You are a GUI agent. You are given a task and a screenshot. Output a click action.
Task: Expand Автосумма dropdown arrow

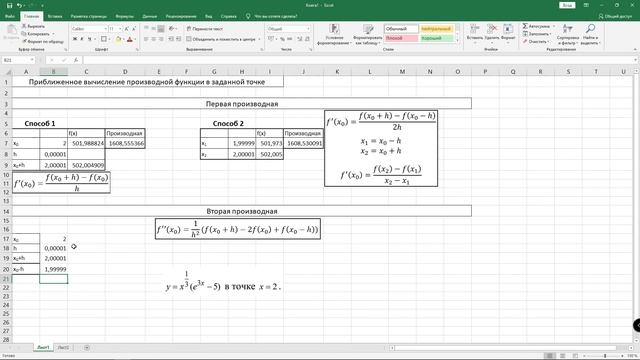pos(553,26)
